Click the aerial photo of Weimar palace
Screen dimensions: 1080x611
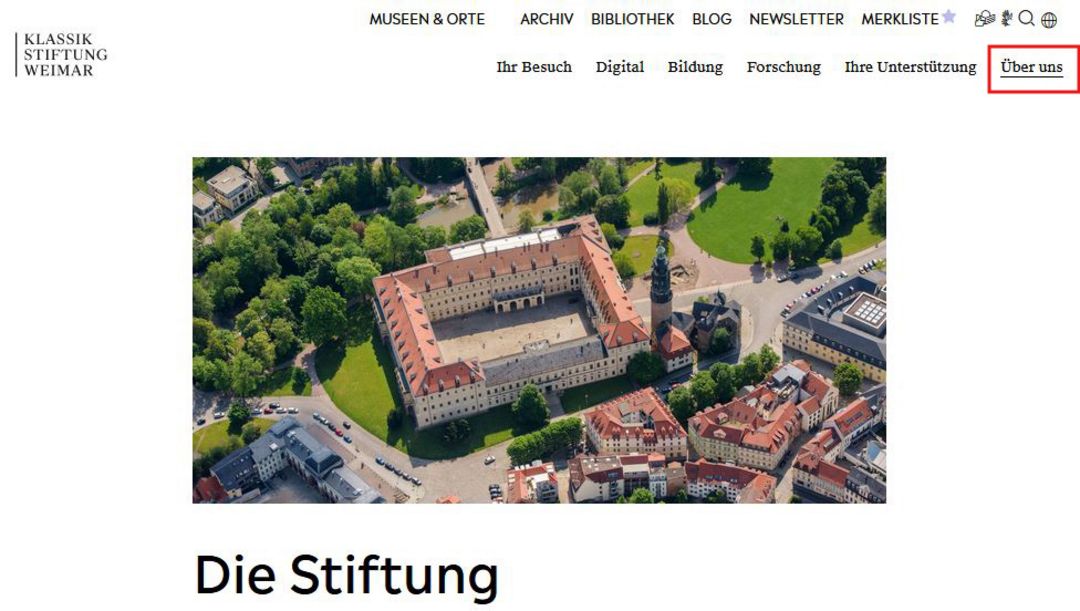point(539,330)
